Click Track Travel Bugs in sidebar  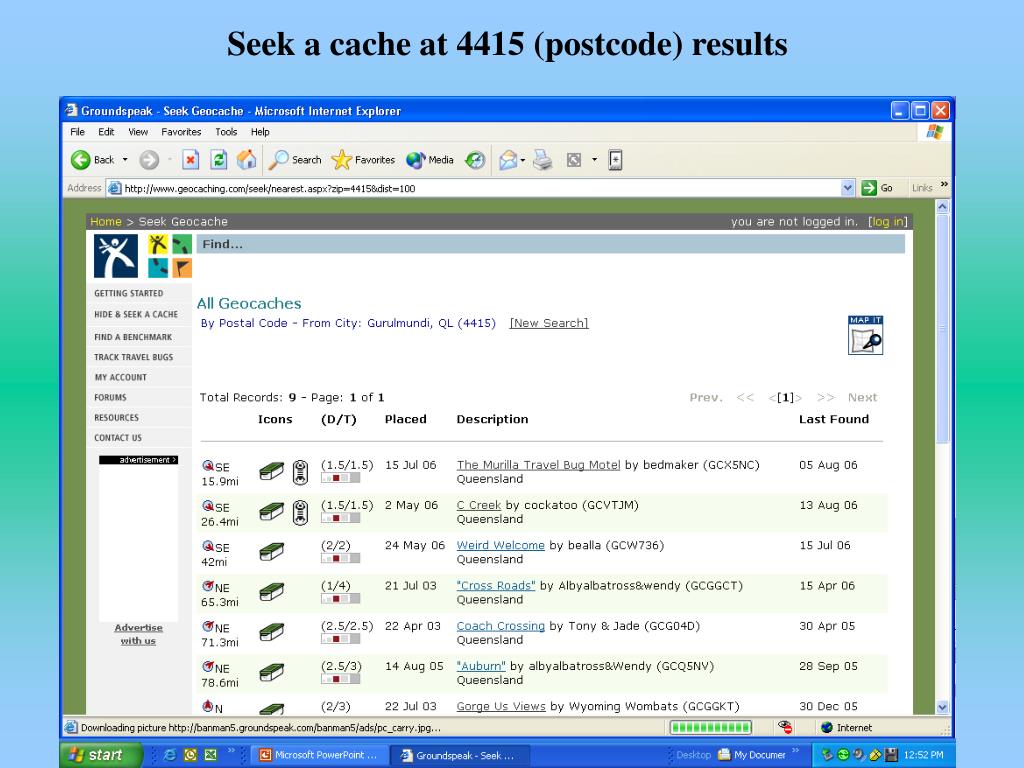pyautogui.click(x=134, y=357)
